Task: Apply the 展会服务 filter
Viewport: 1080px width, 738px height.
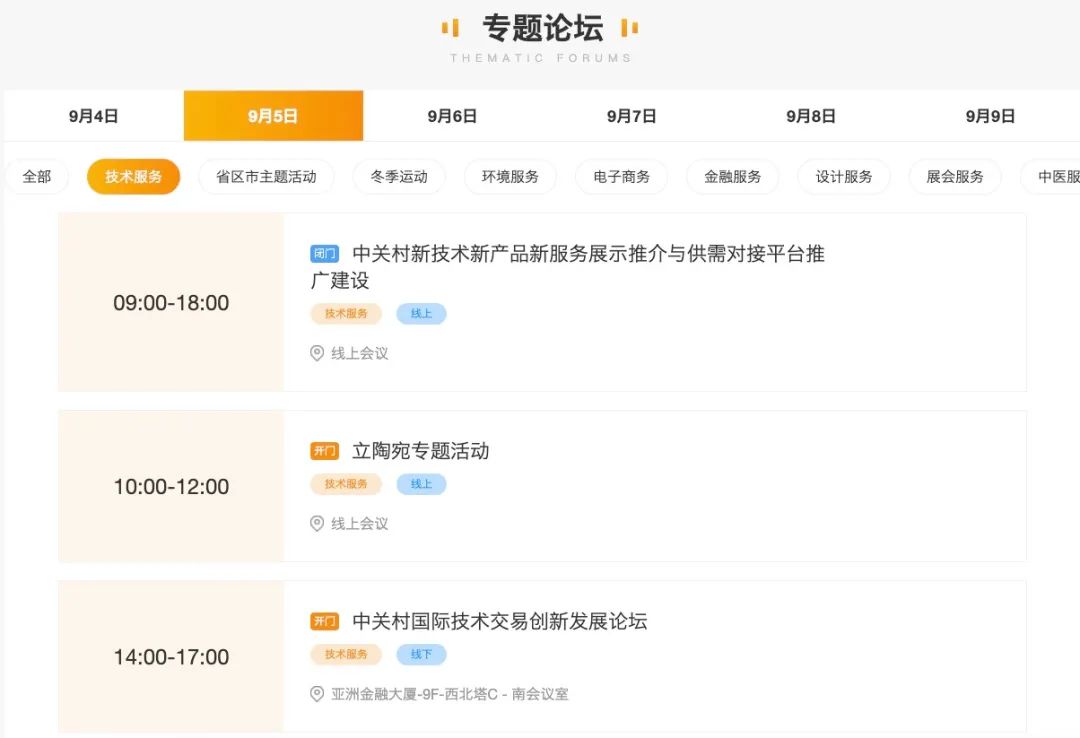Action: point(955,176)
